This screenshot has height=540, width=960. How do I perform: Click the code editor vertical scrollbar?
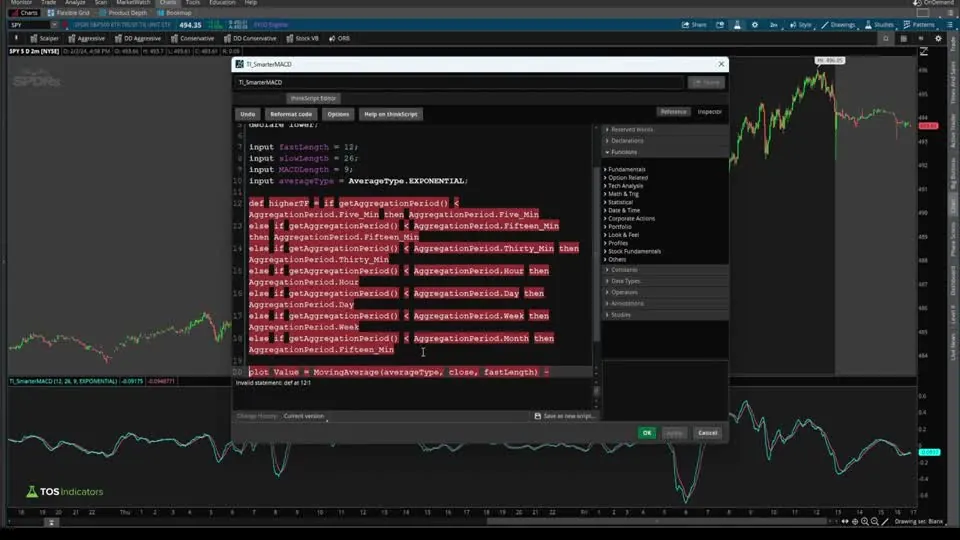point(596,254)
